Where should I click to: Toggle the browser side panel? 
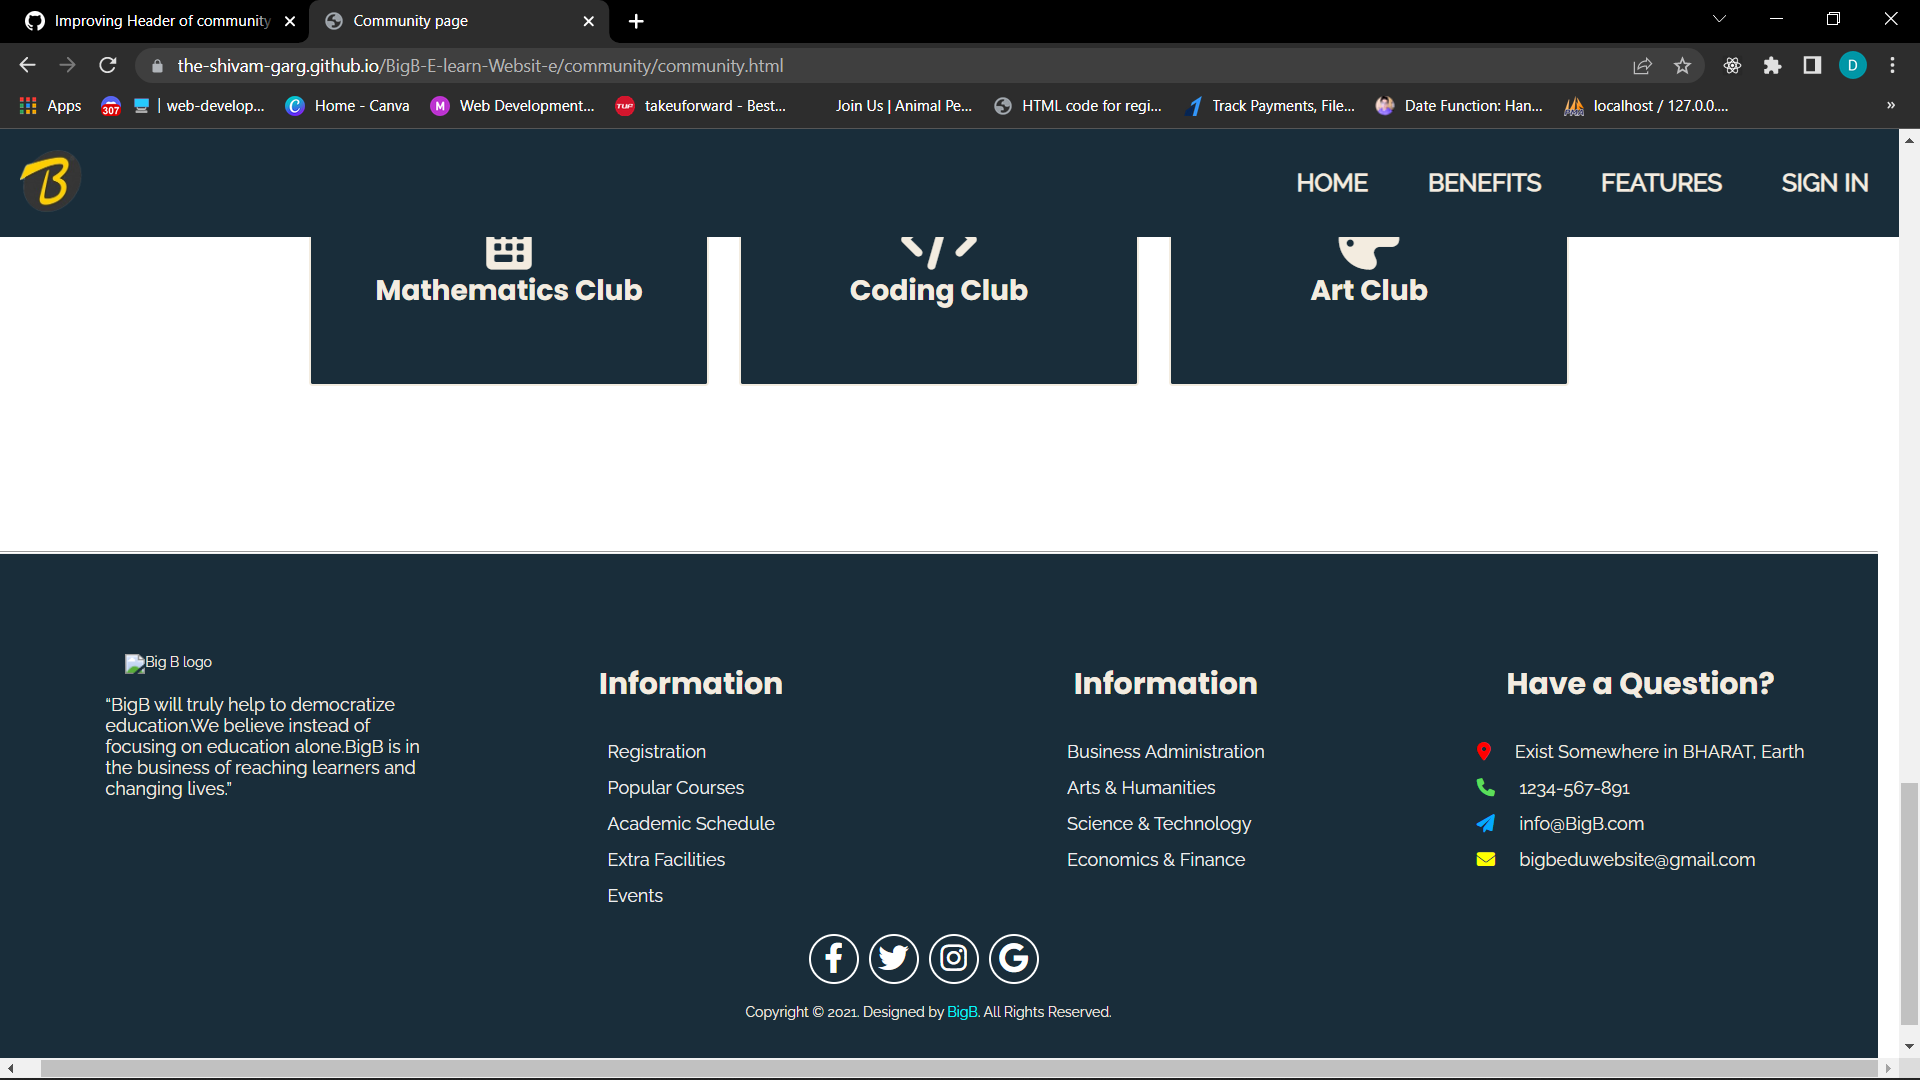click(1812, 66)
